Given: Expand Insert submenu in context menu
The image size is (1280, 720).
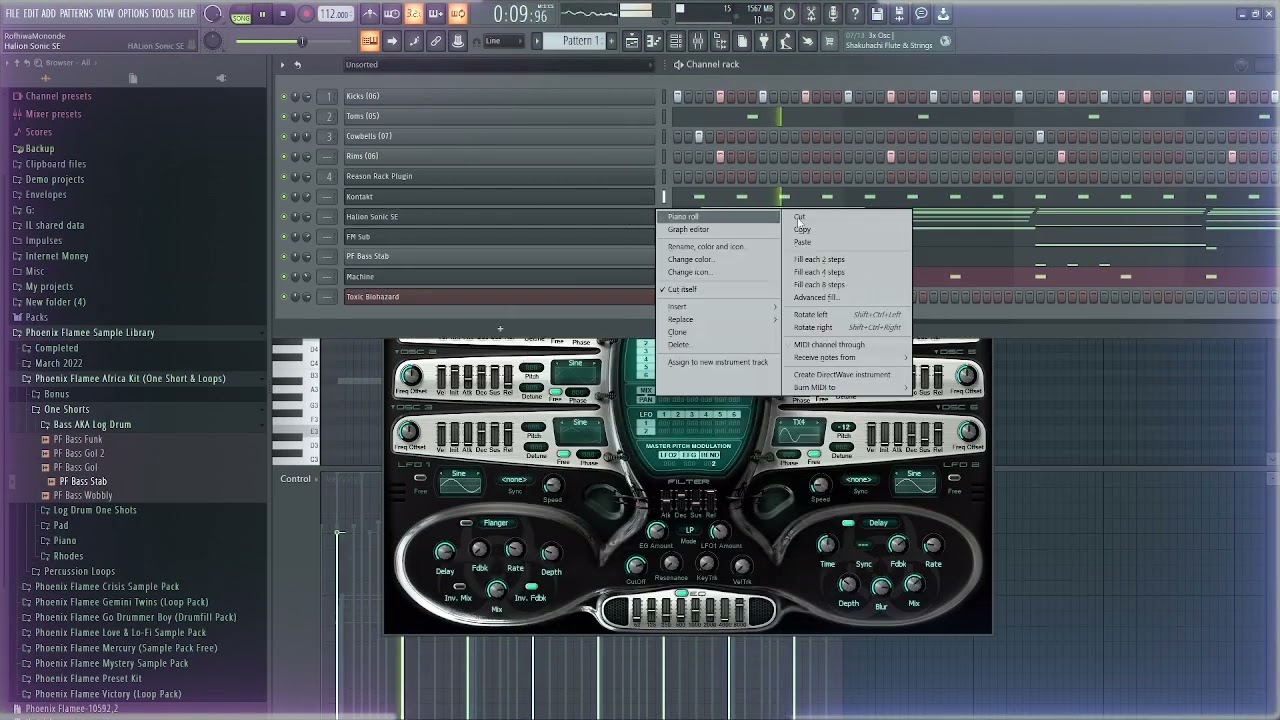Looking at the screenshot, I should click(x=718, y=306).
